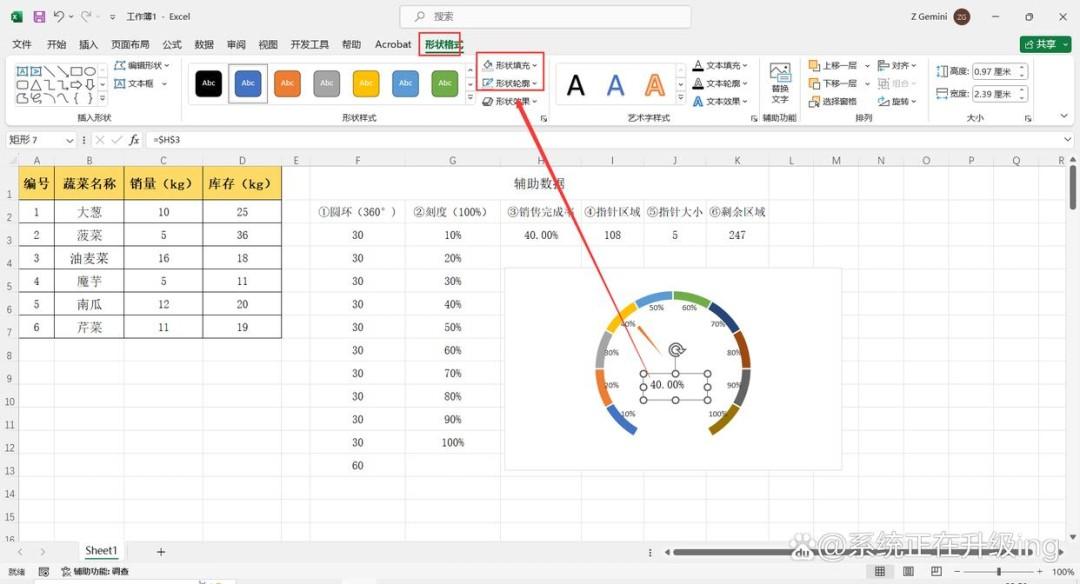Switch to normal grid view

(x=880, y=572)
